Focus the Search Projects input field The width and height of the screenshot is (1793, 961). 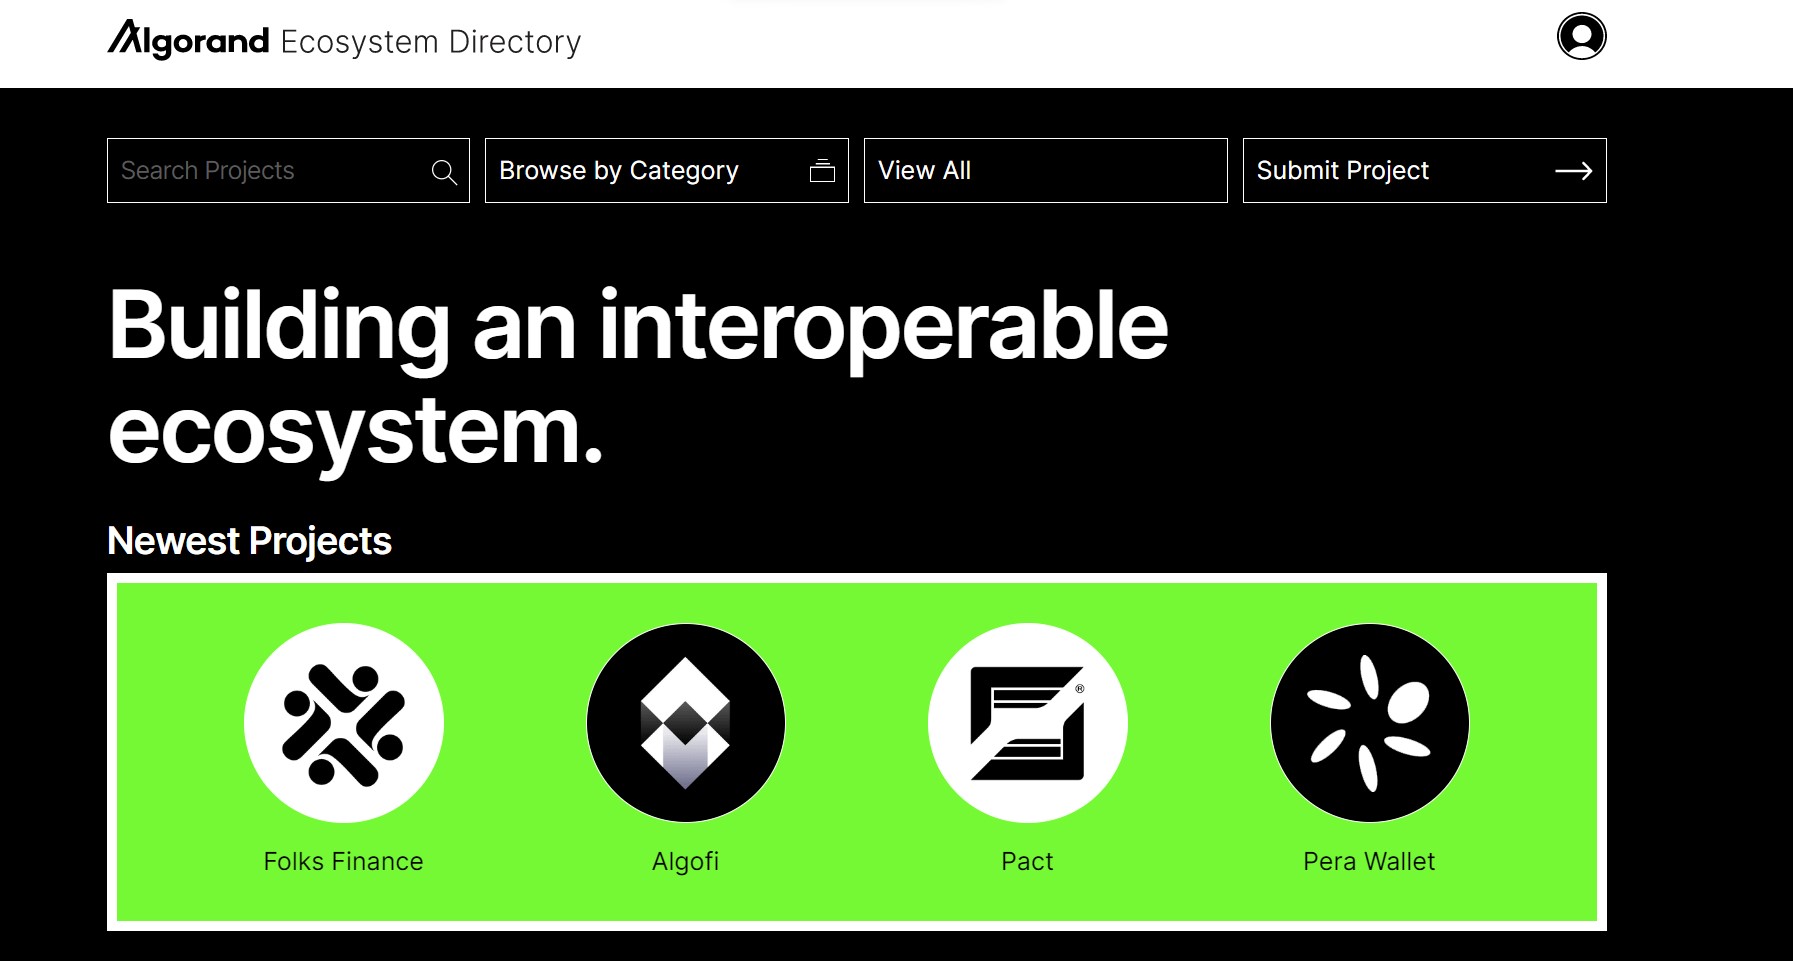click(270, 171)
